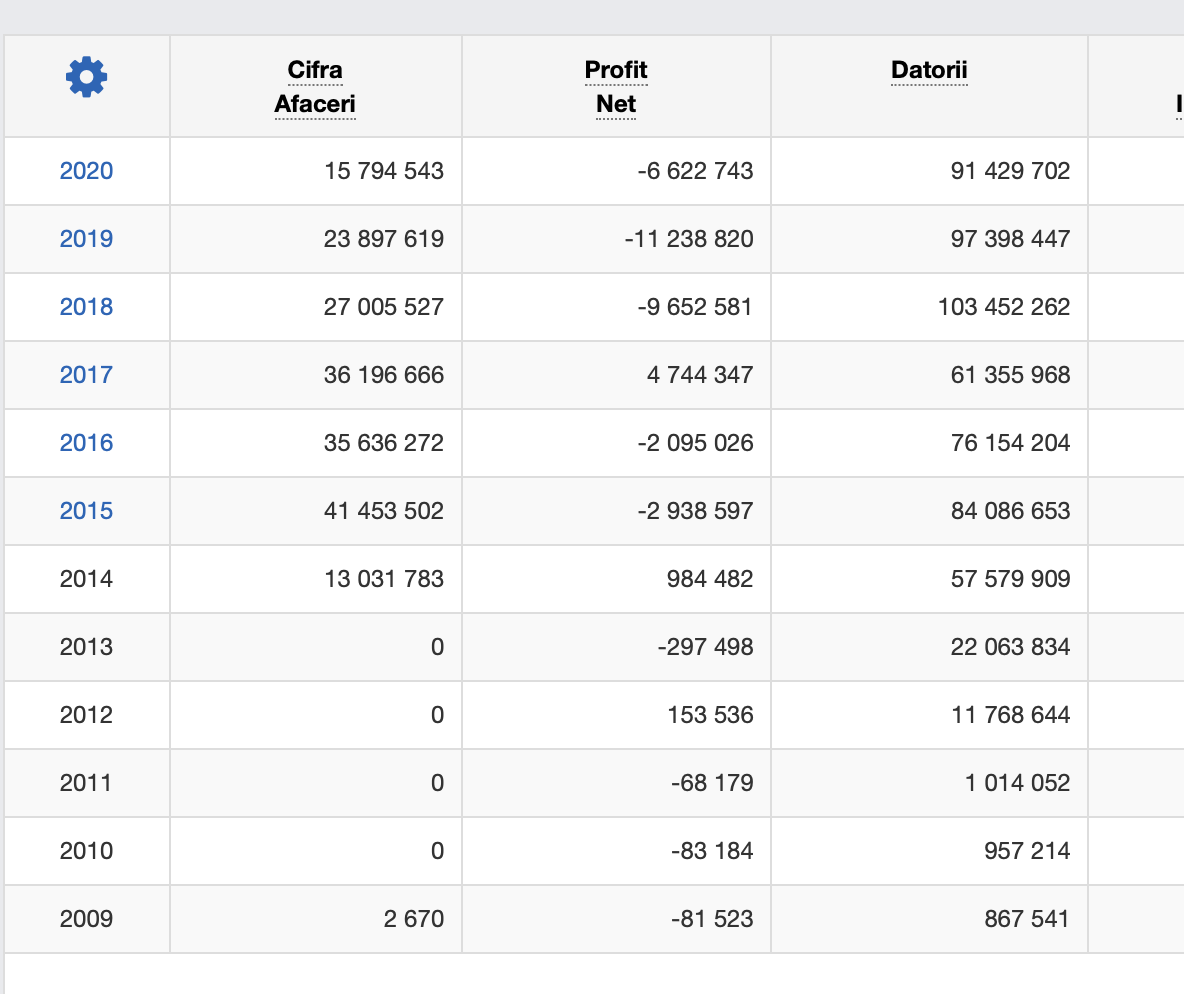Select the 867 541 debt cell
Screen dimensions: 1184x994
pos(1026,919)
